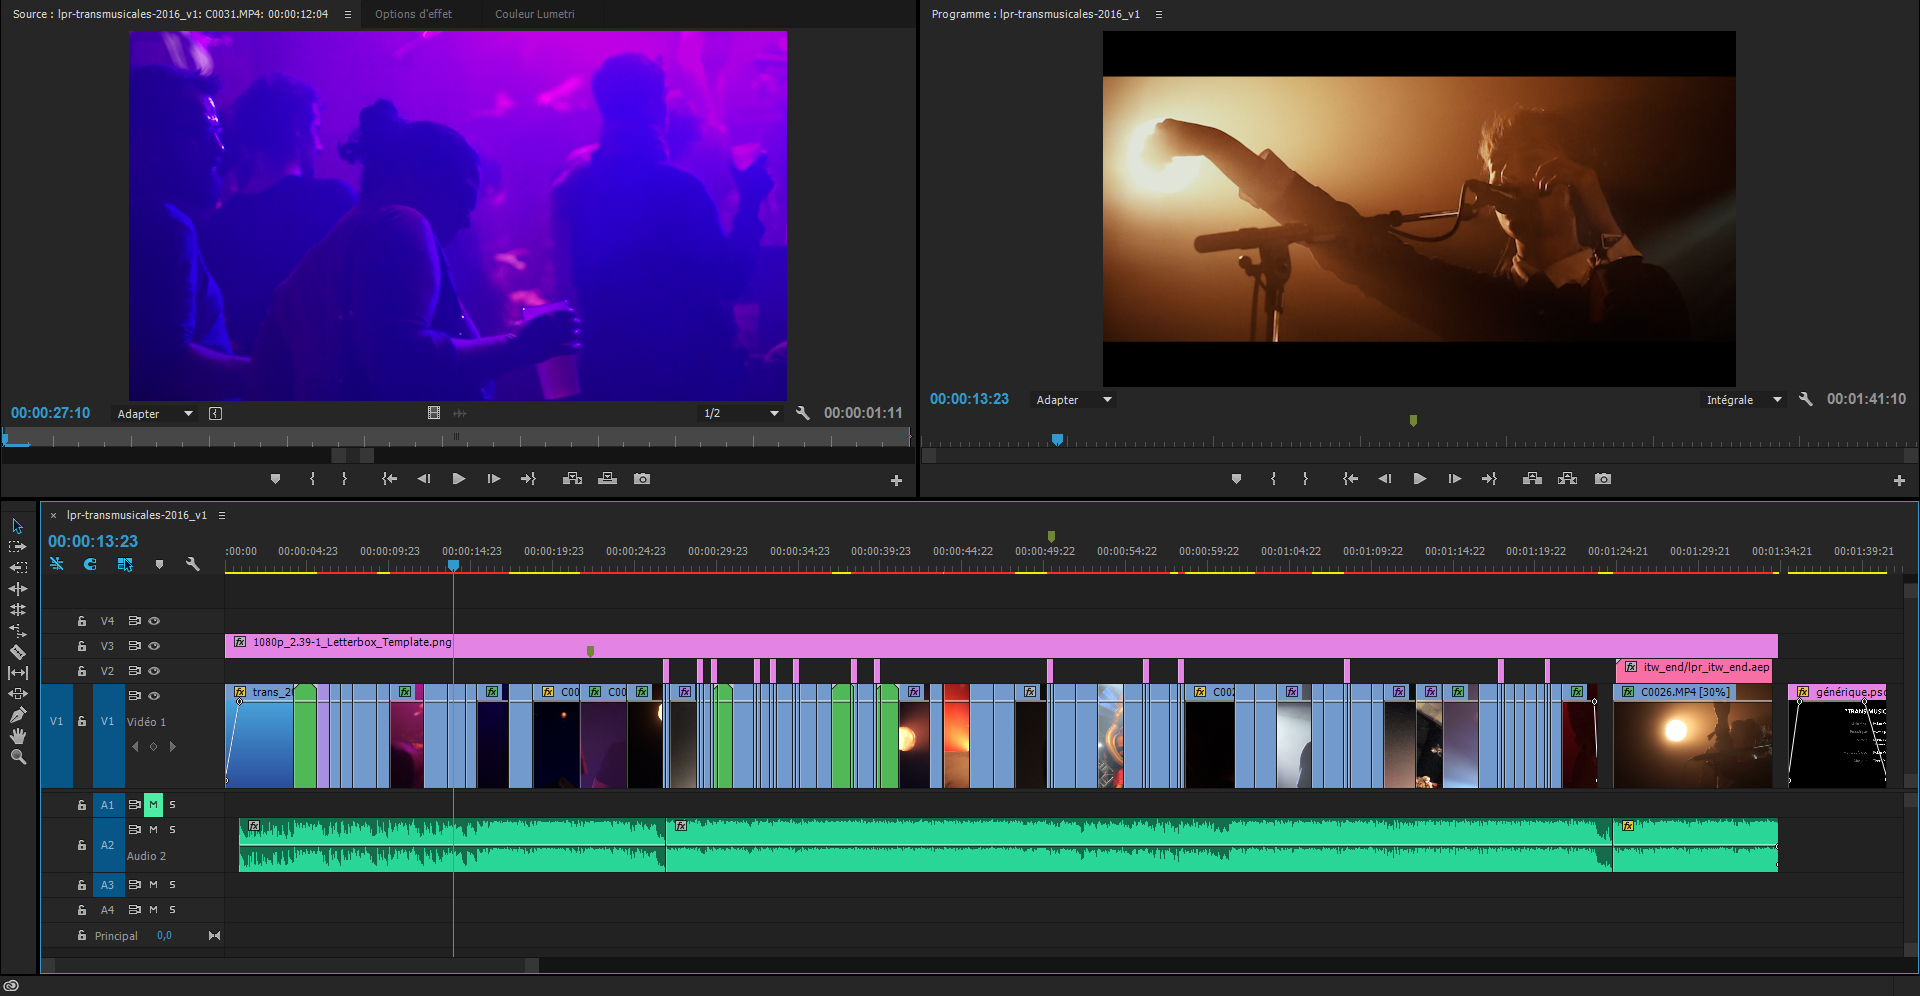Toggle snap in the timeline
The height and width of the screenshot is (996, 1920).
(90, 565)
